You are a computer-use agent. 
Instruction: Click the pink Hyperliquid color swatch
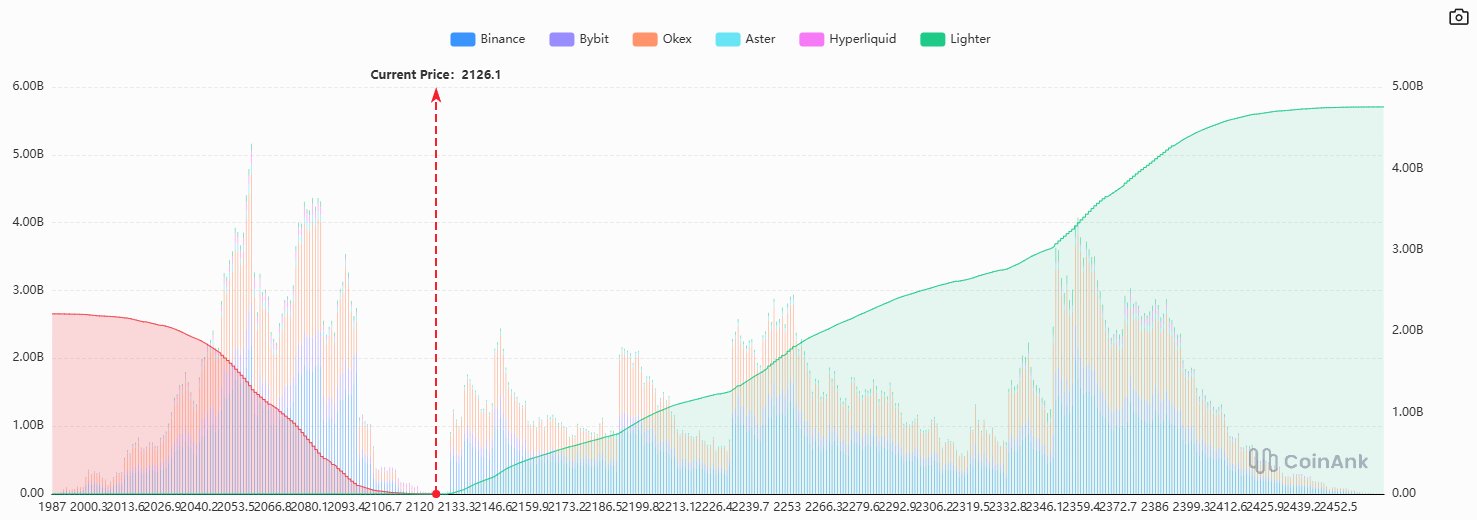coord(811,39)
